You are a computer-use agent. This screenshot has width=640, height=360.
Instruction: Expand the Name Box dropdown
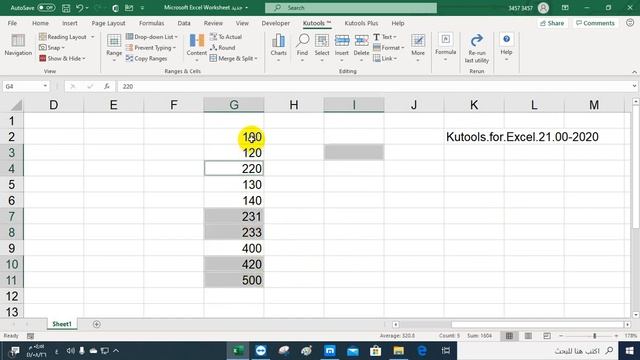pos(45,86)
